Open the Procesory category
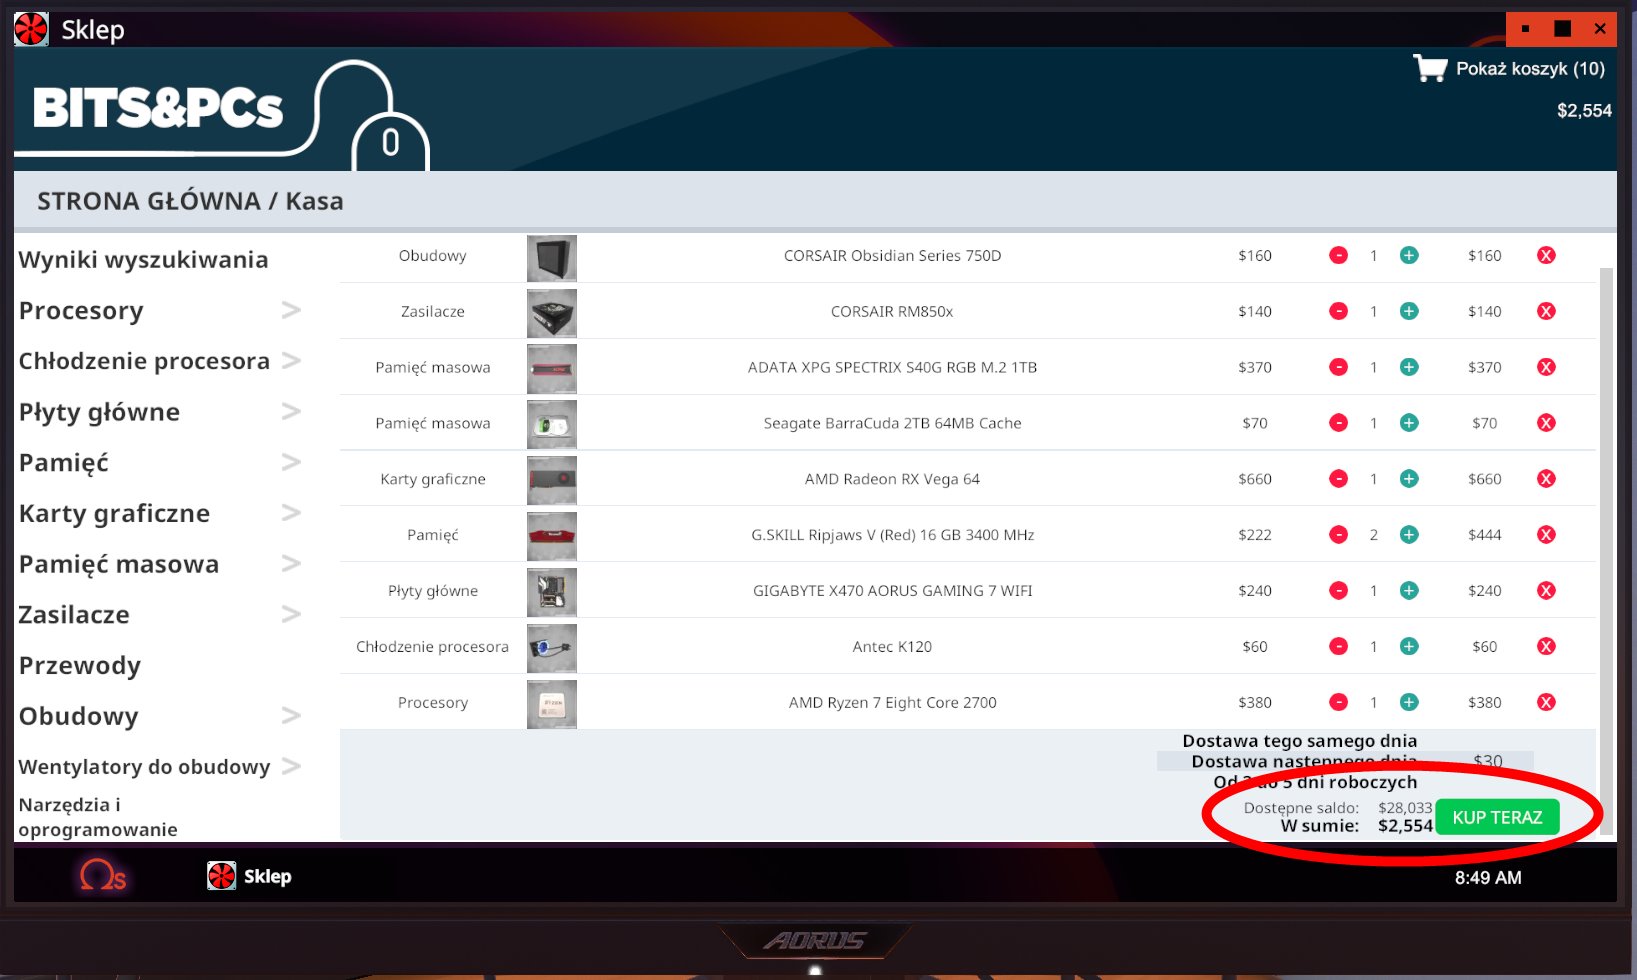Image resolution: width=1637 pixels, height=980 pixels. [81, 311]
